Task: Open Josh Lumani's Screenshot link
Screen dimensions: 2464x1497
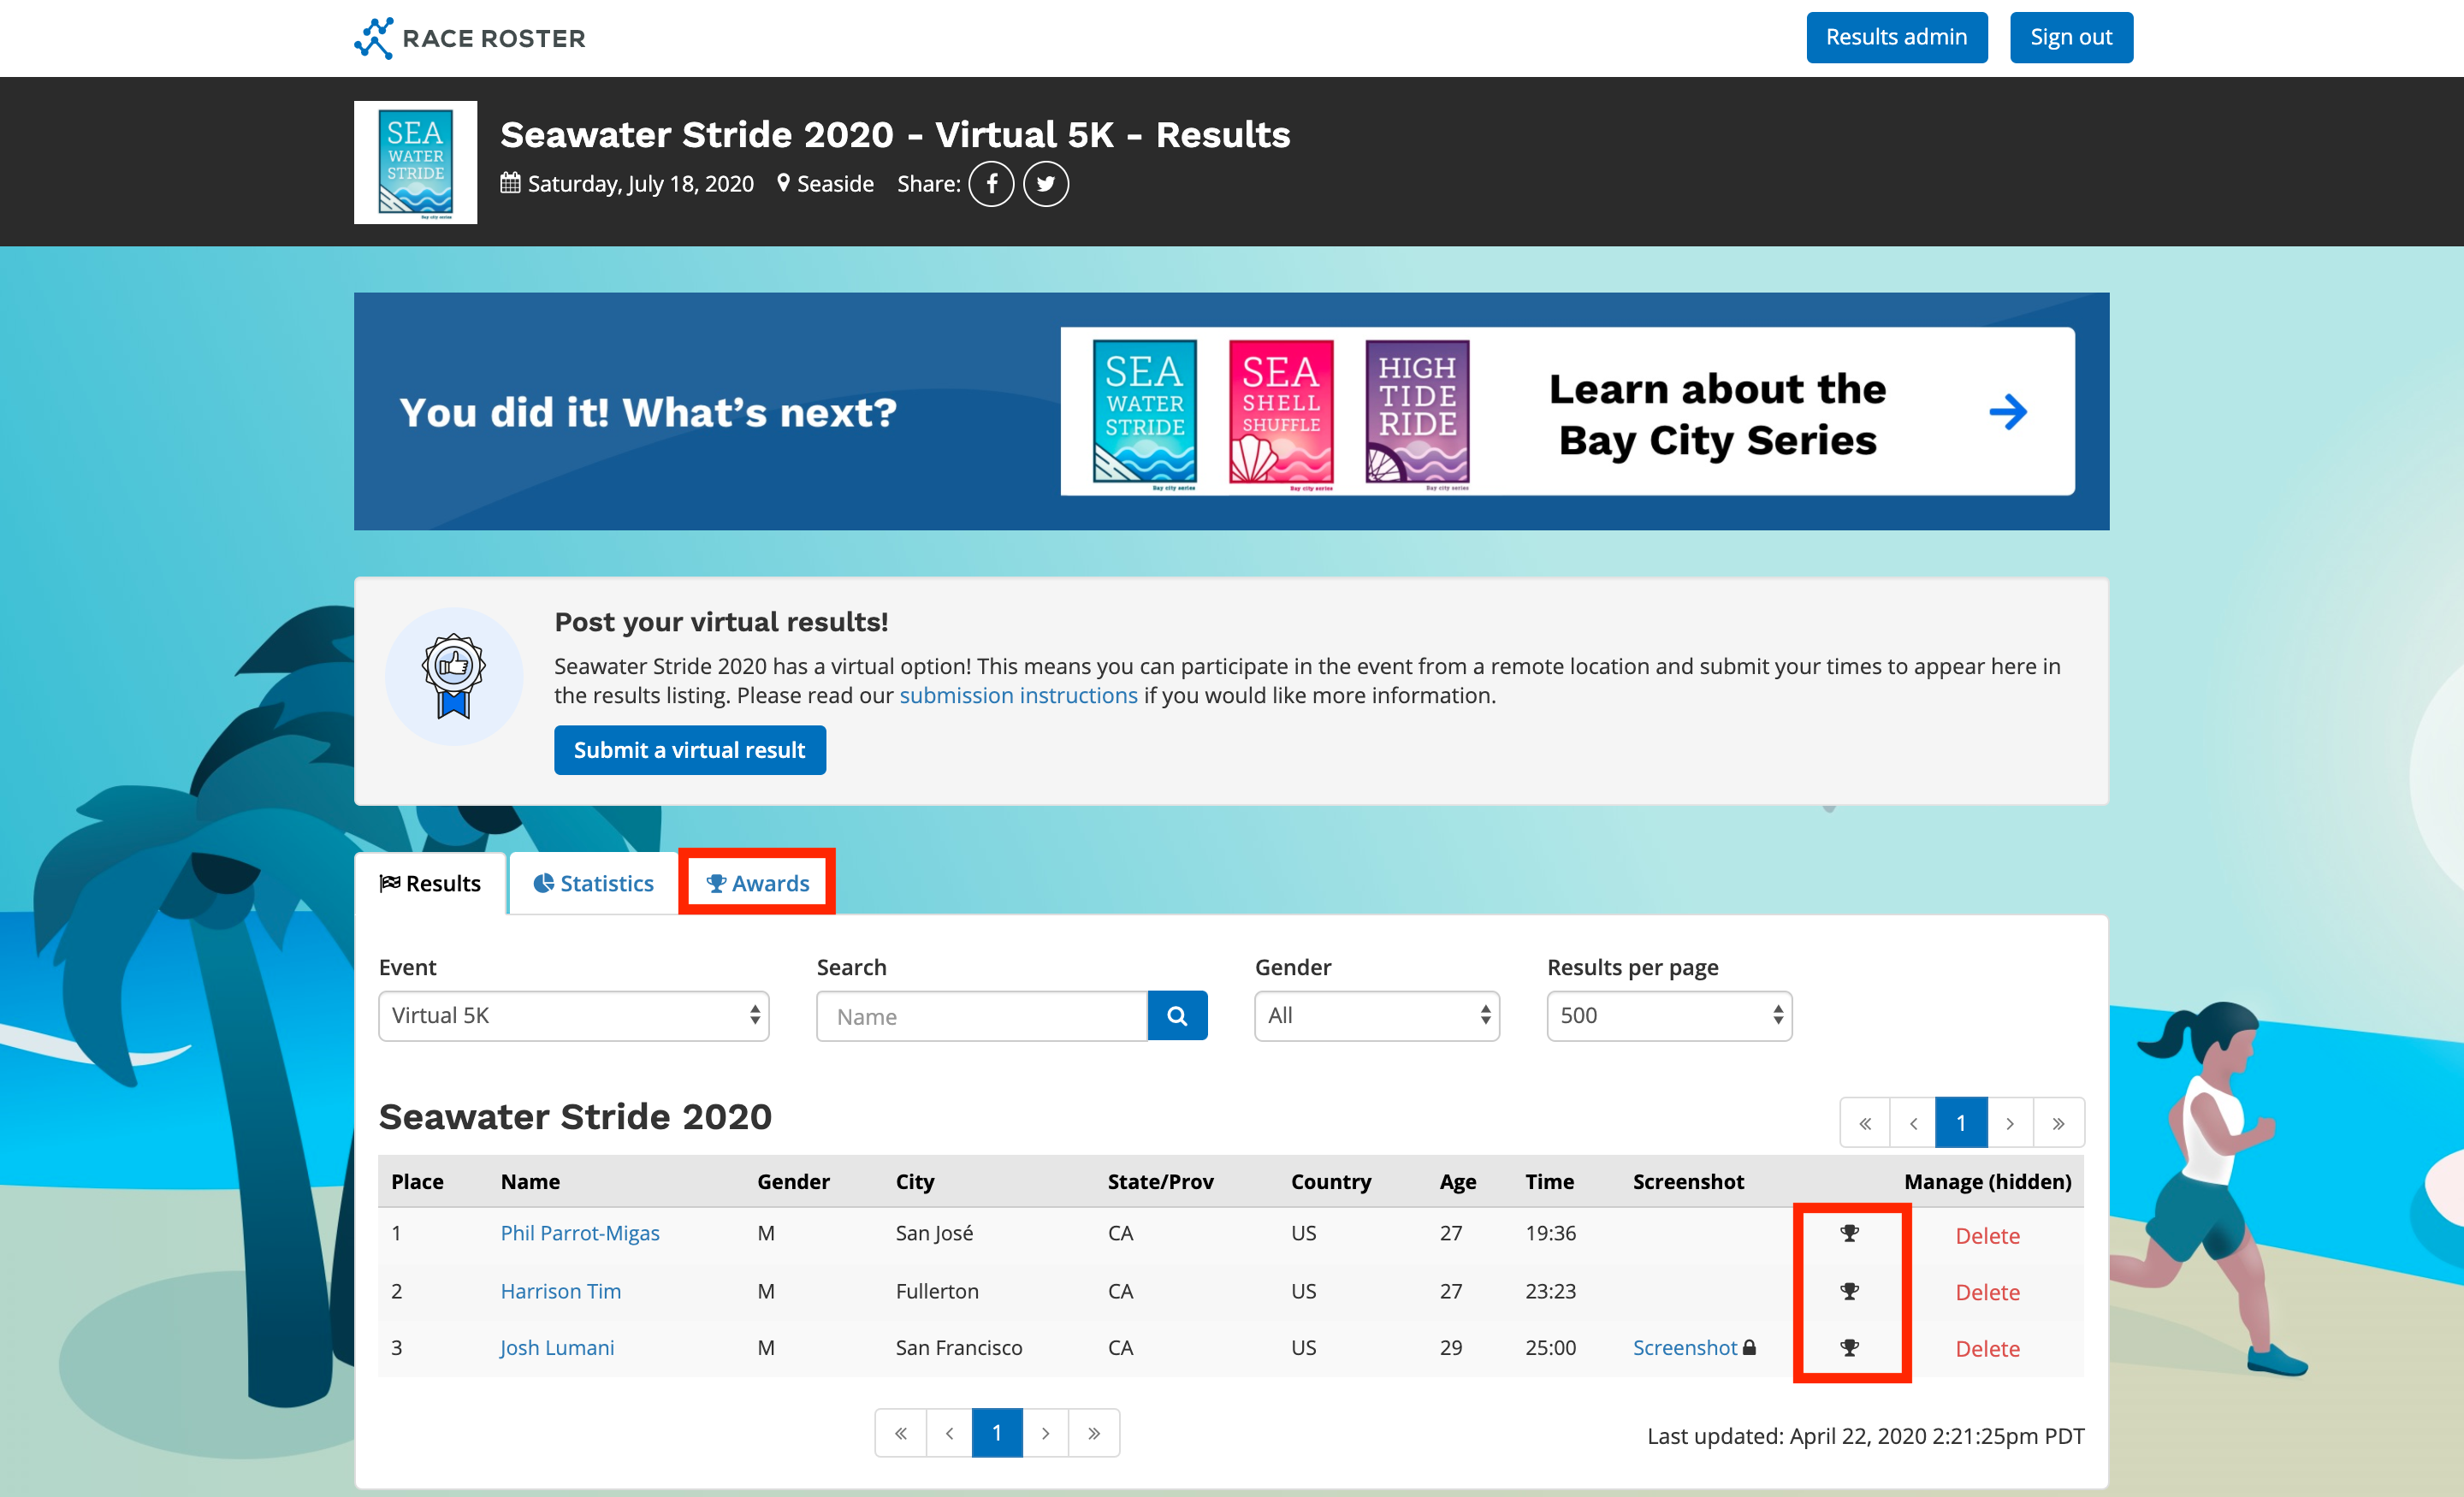Action: pos(1685,1347)
